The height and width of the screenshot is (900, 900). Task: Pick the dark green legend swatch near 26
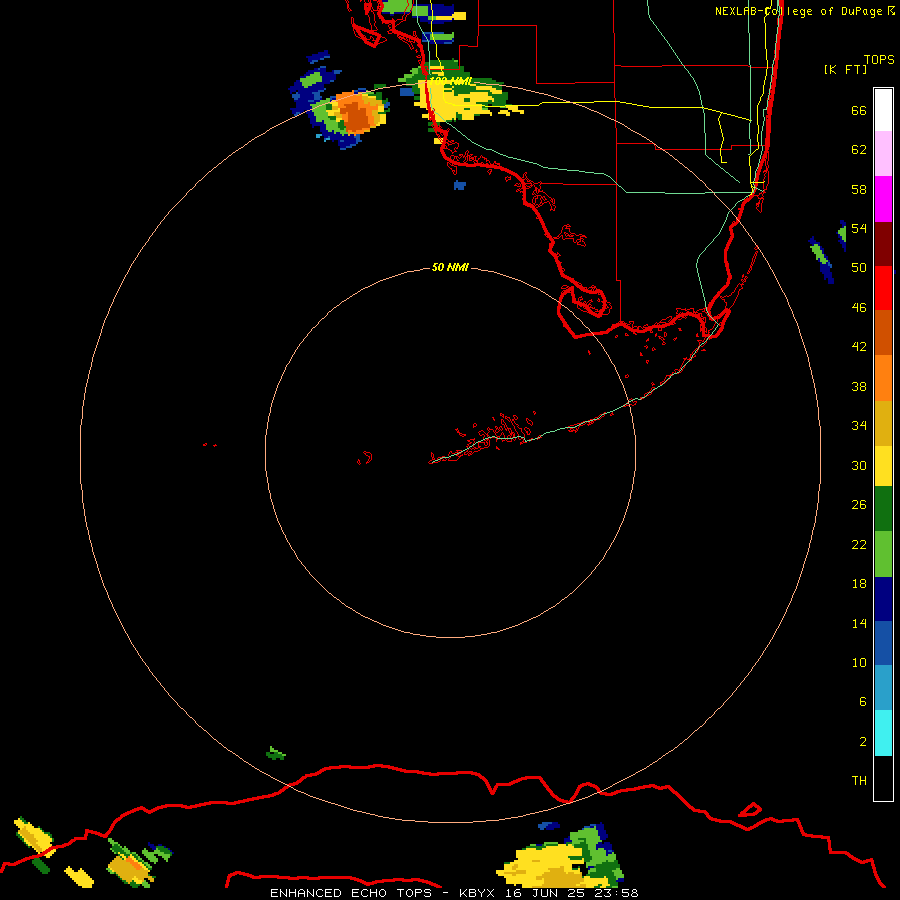click(883, 509)
